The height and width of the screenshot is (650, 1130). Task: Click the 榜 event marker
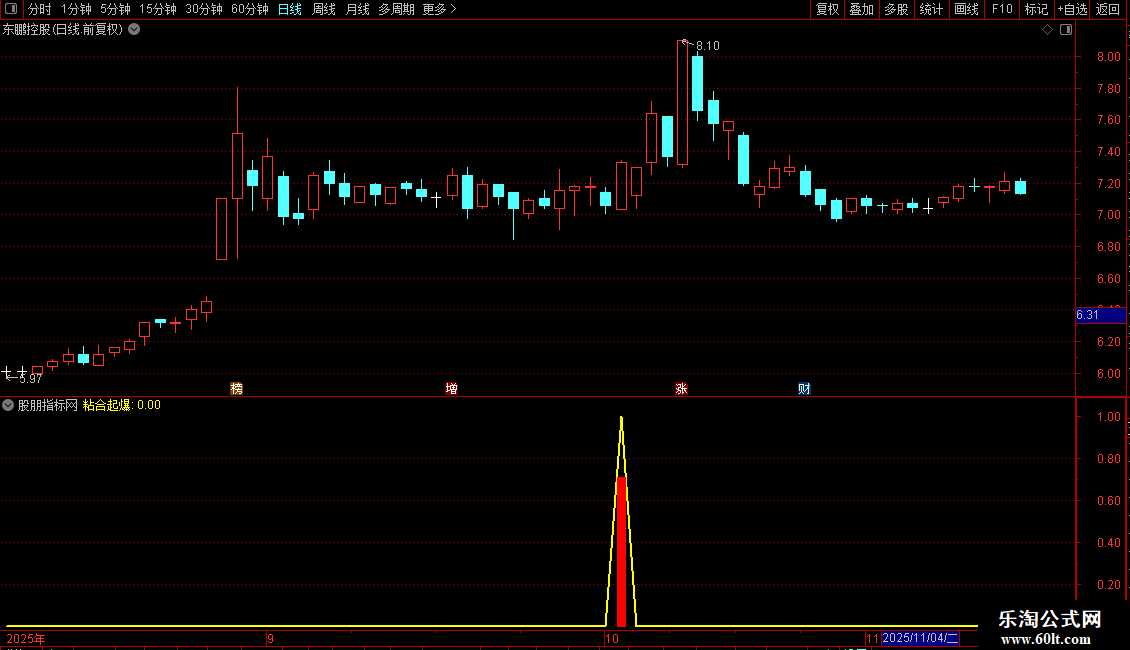[x=236, y=388]
